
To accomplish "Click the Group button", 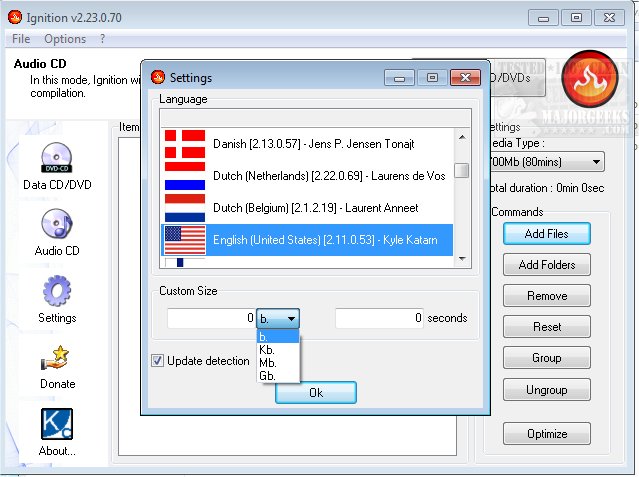I will 546,358.
